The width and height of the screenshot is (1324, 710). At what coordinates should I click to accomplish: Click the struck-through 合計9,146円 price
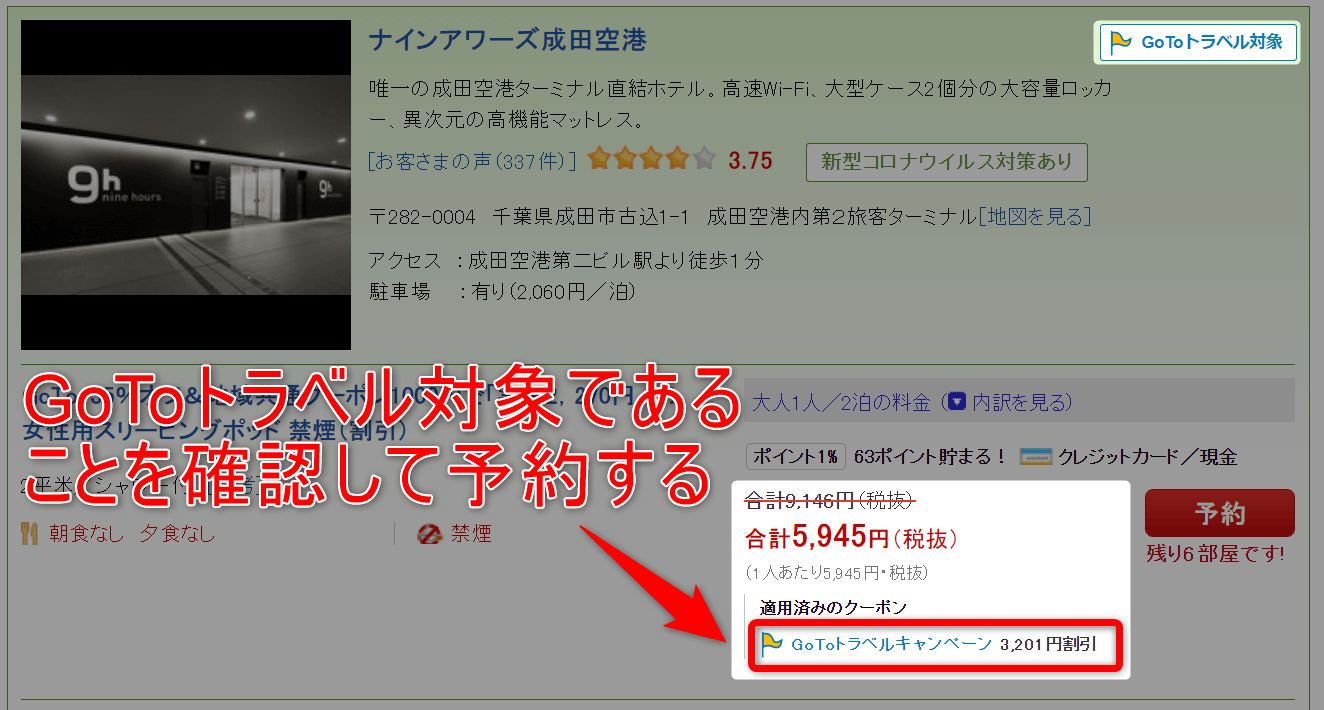point(830,502)
